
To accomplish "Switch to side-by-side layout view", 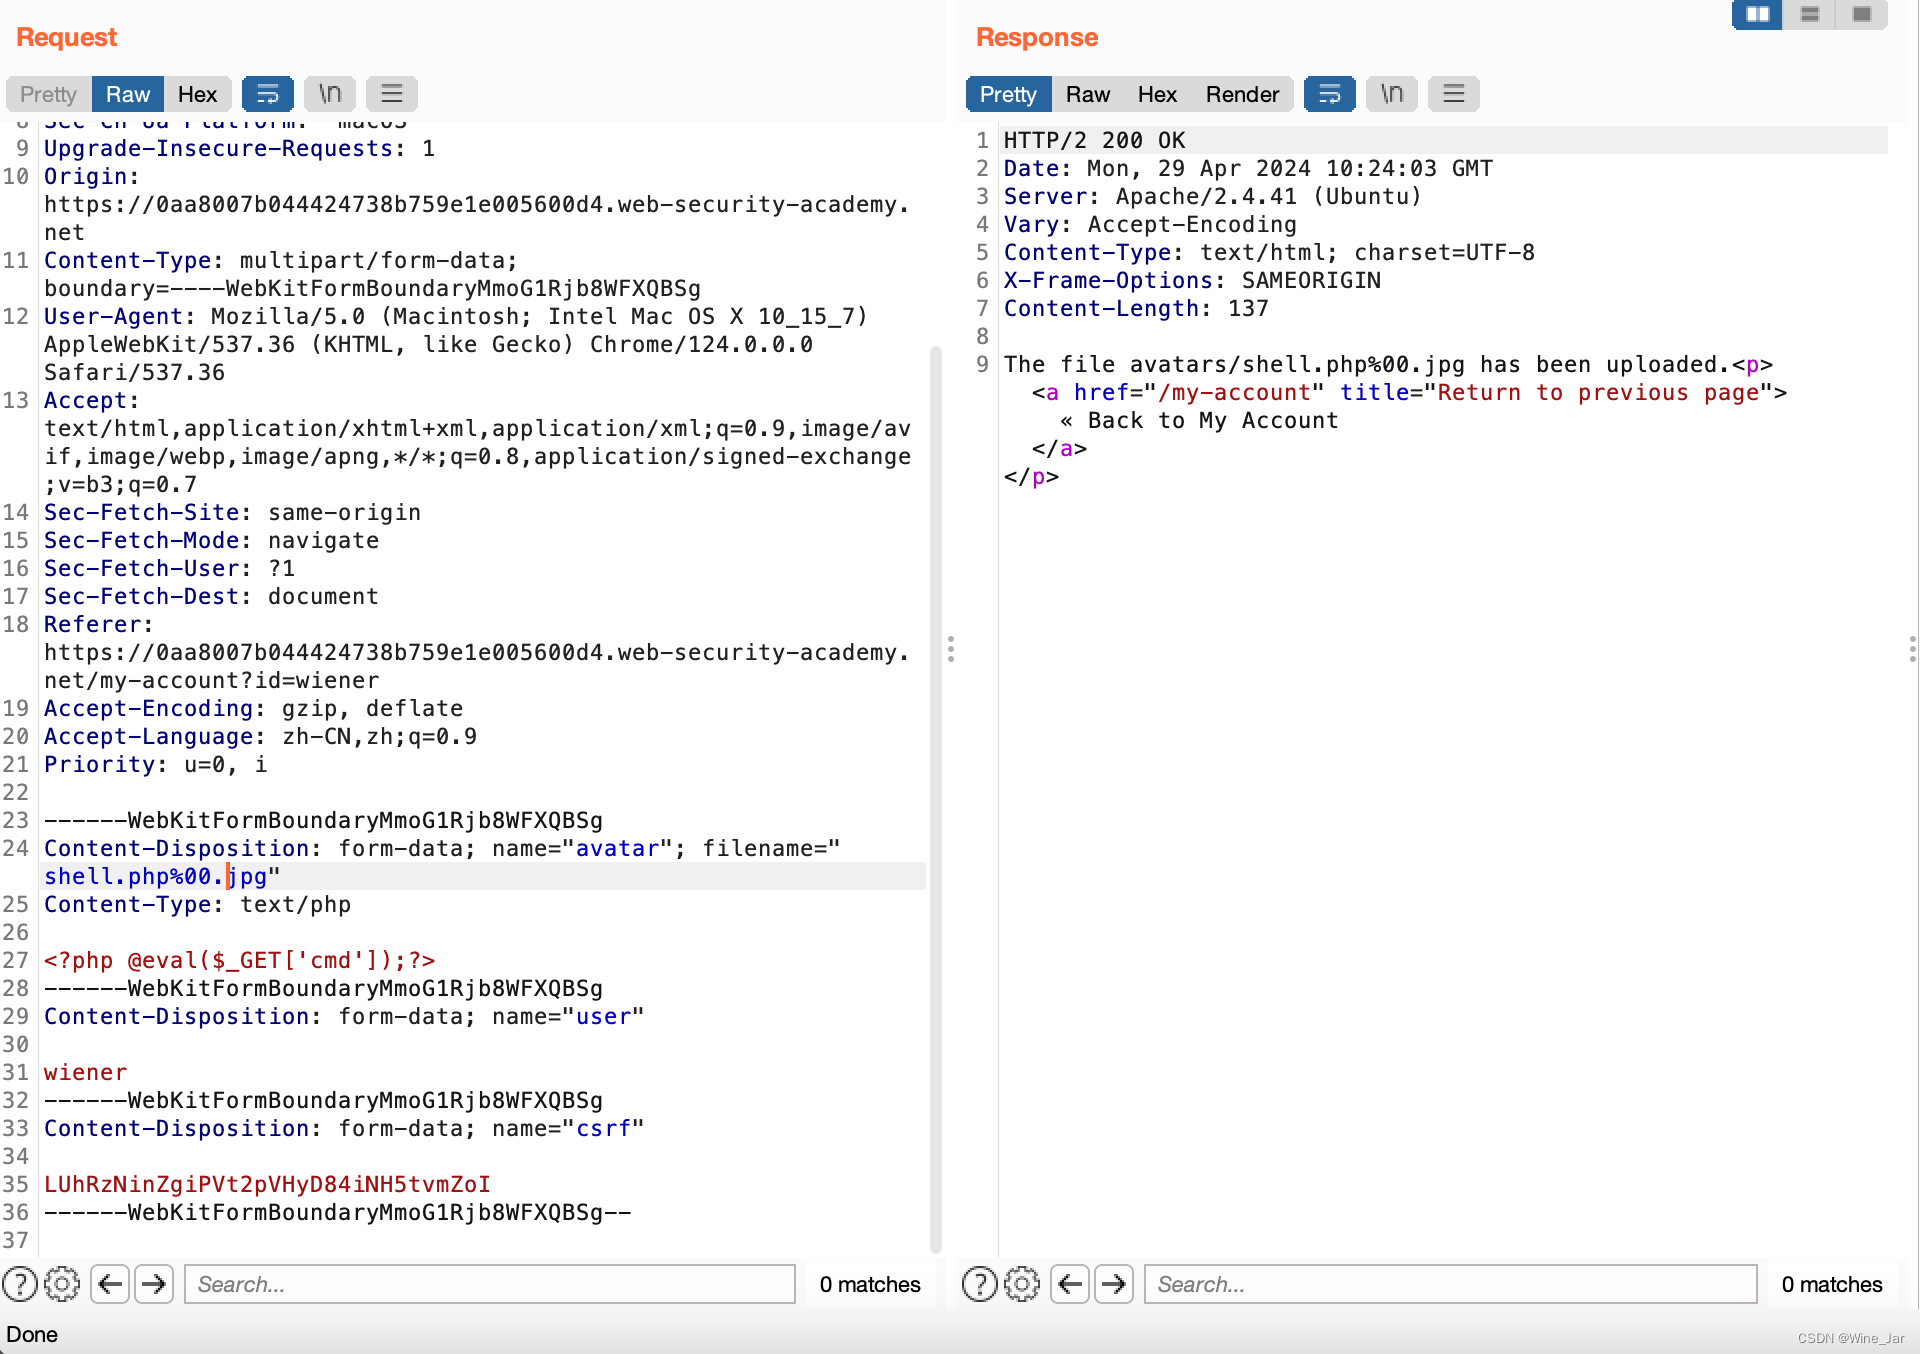I will coord(1757,14).
